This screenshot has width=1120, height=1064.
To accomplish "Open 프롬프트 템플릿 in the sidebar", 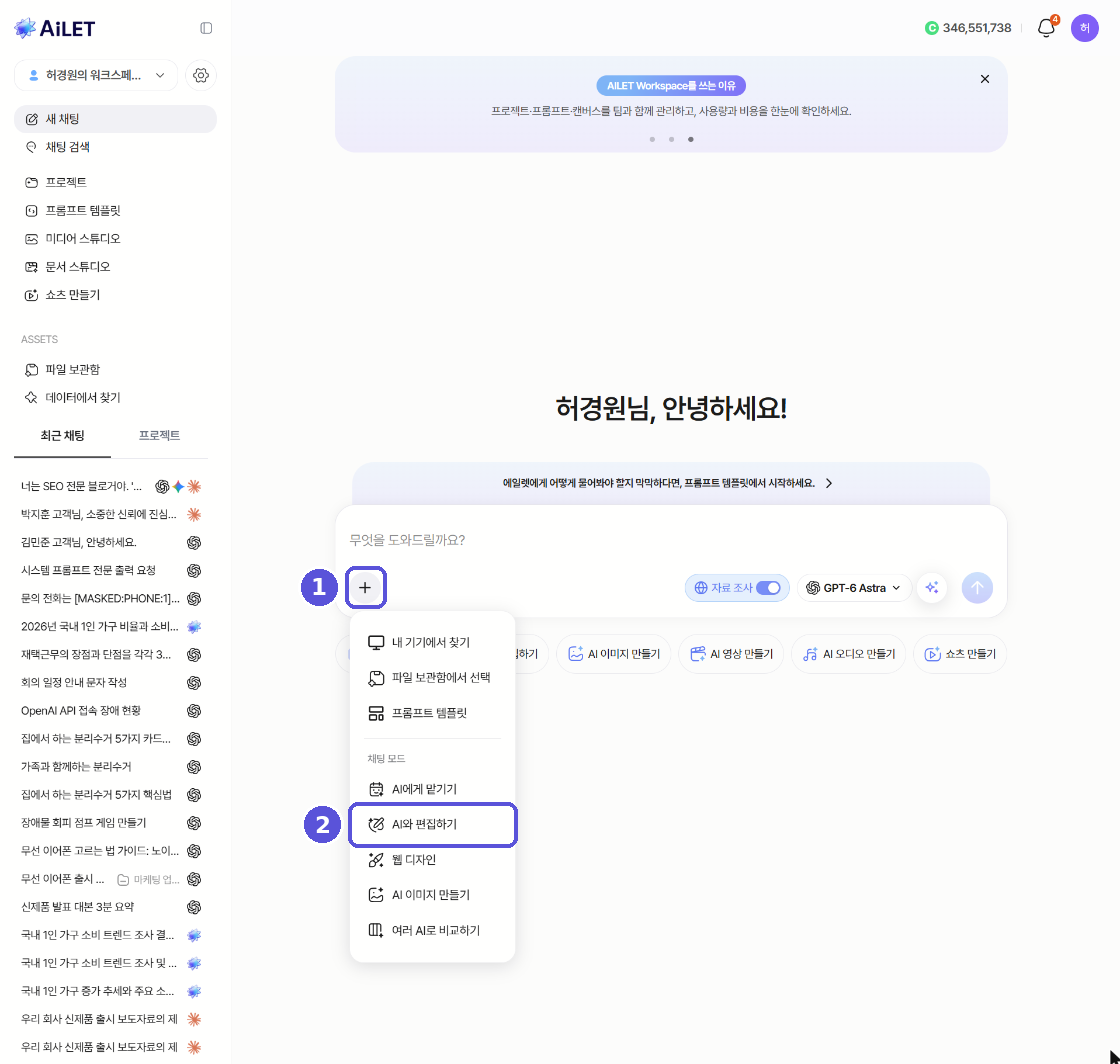I will (115, 211).
